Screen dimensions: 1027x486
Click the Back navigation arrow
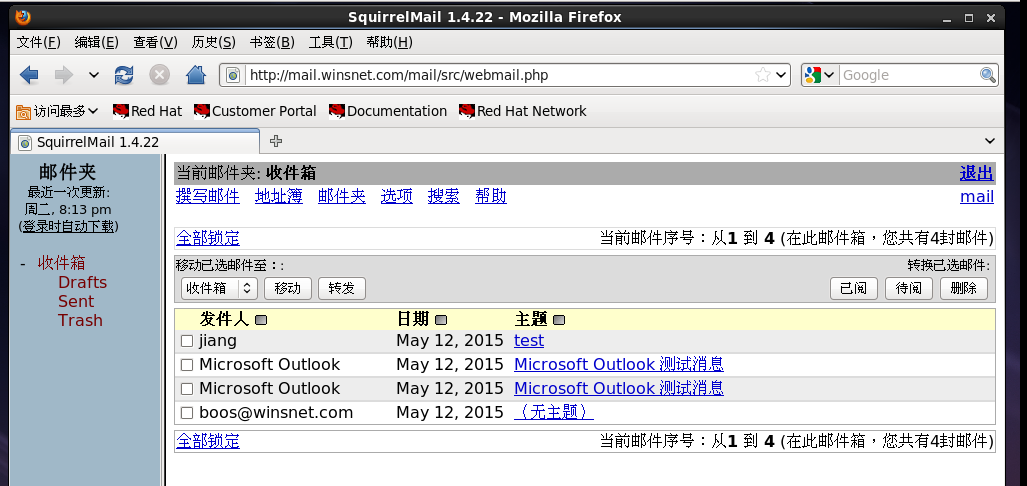coord(29,75)
